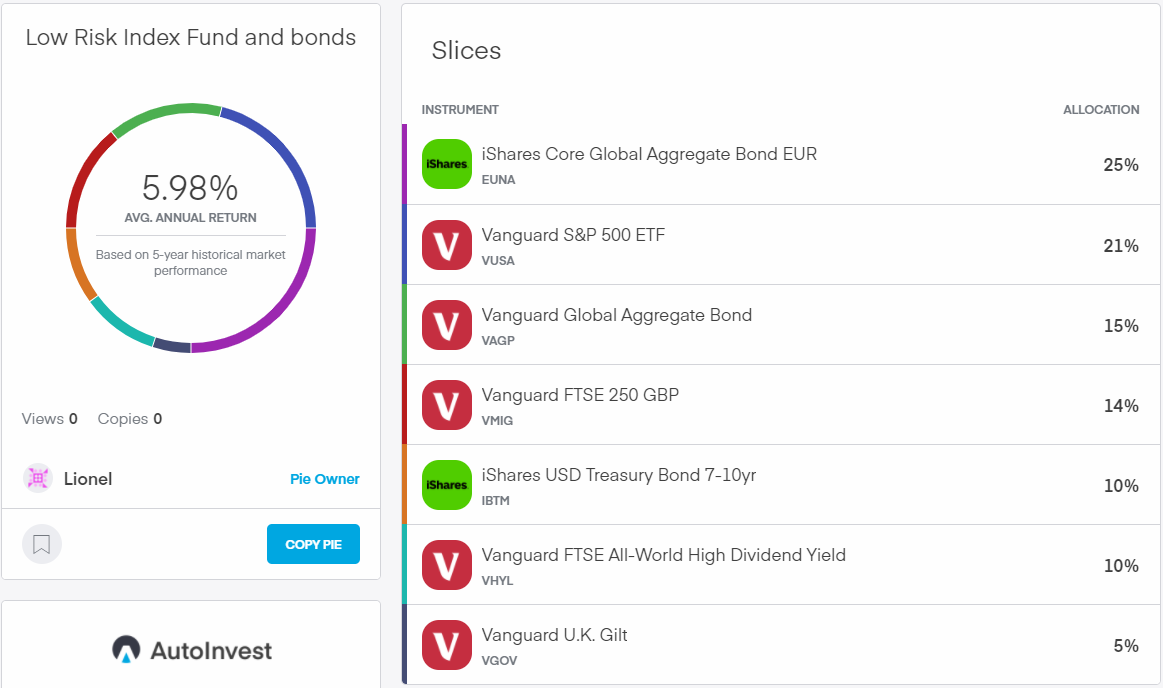Click the AutoInvest logo

pos(191,650)
